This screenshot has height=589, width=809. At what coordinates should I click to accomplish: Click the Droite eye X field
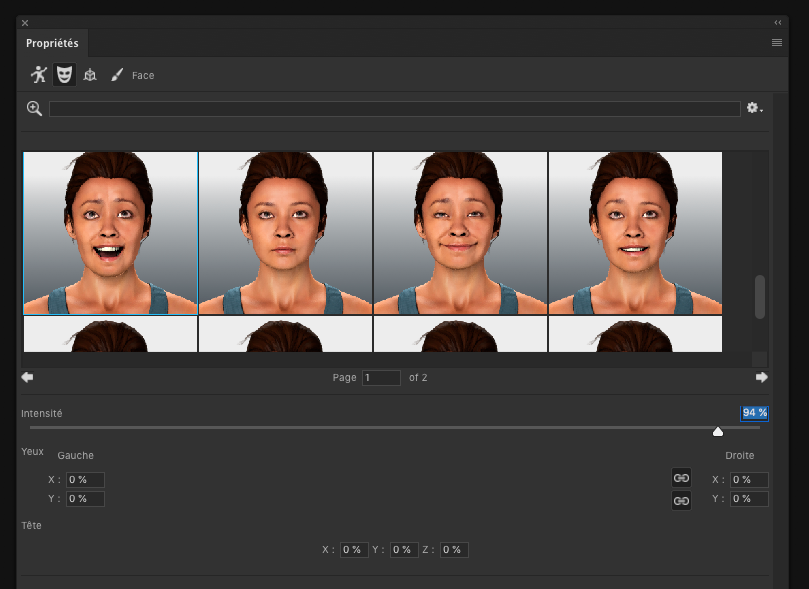[749, 480]
